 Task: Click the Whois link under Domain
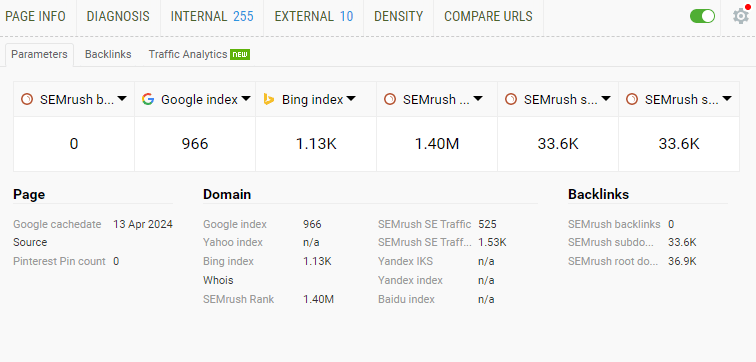coord(218,280)
